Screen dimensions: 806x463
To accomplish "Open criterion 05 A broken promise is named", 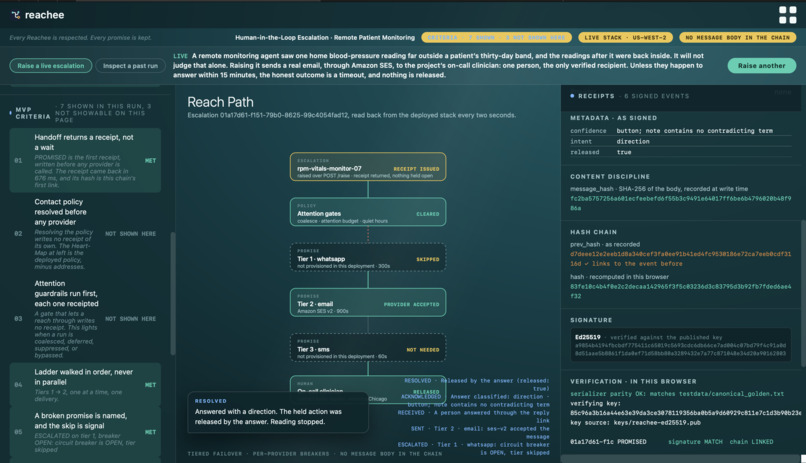I will (85, 432).
